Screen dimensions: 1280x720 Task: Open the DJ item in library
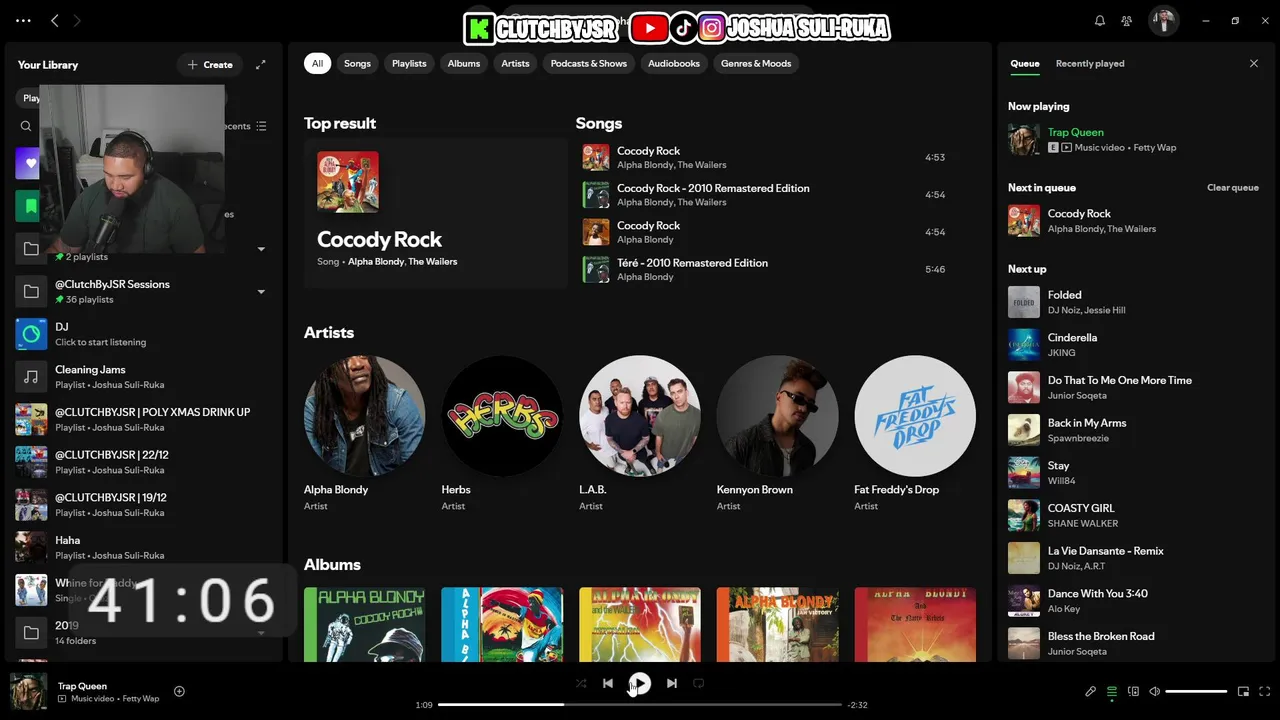click(144, 334)
